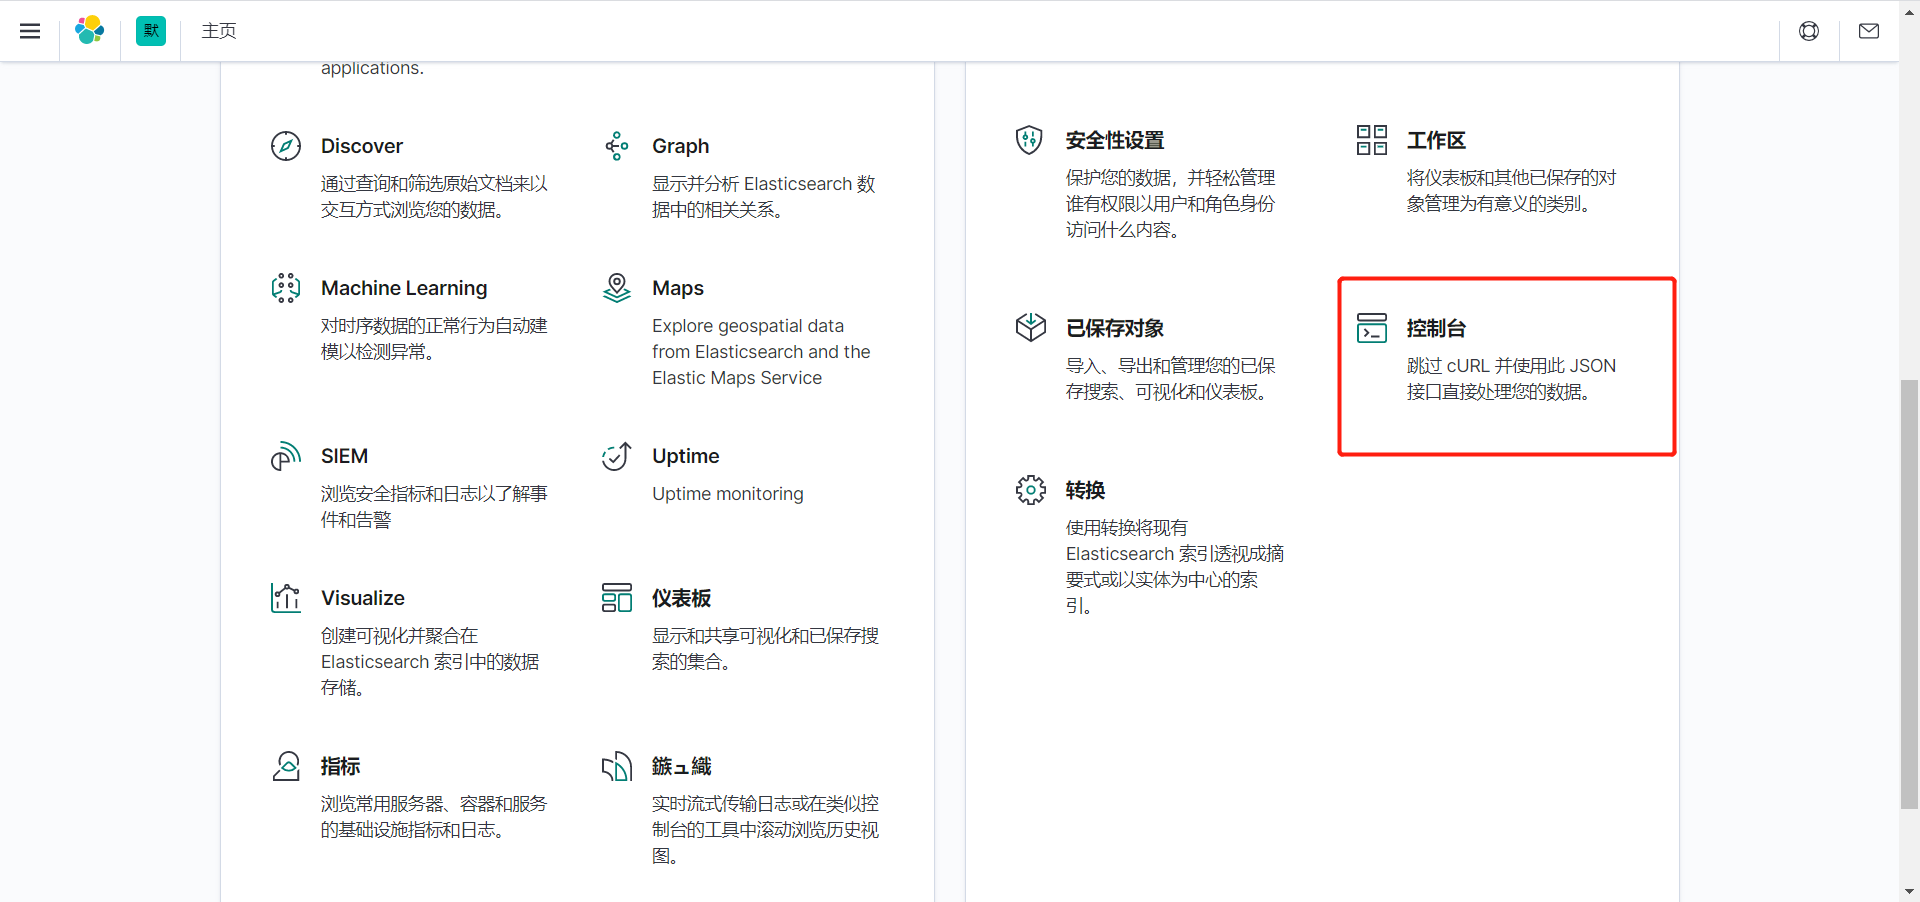
Task: Click the Visualize chart icon
Action: (x=286, y=598)
